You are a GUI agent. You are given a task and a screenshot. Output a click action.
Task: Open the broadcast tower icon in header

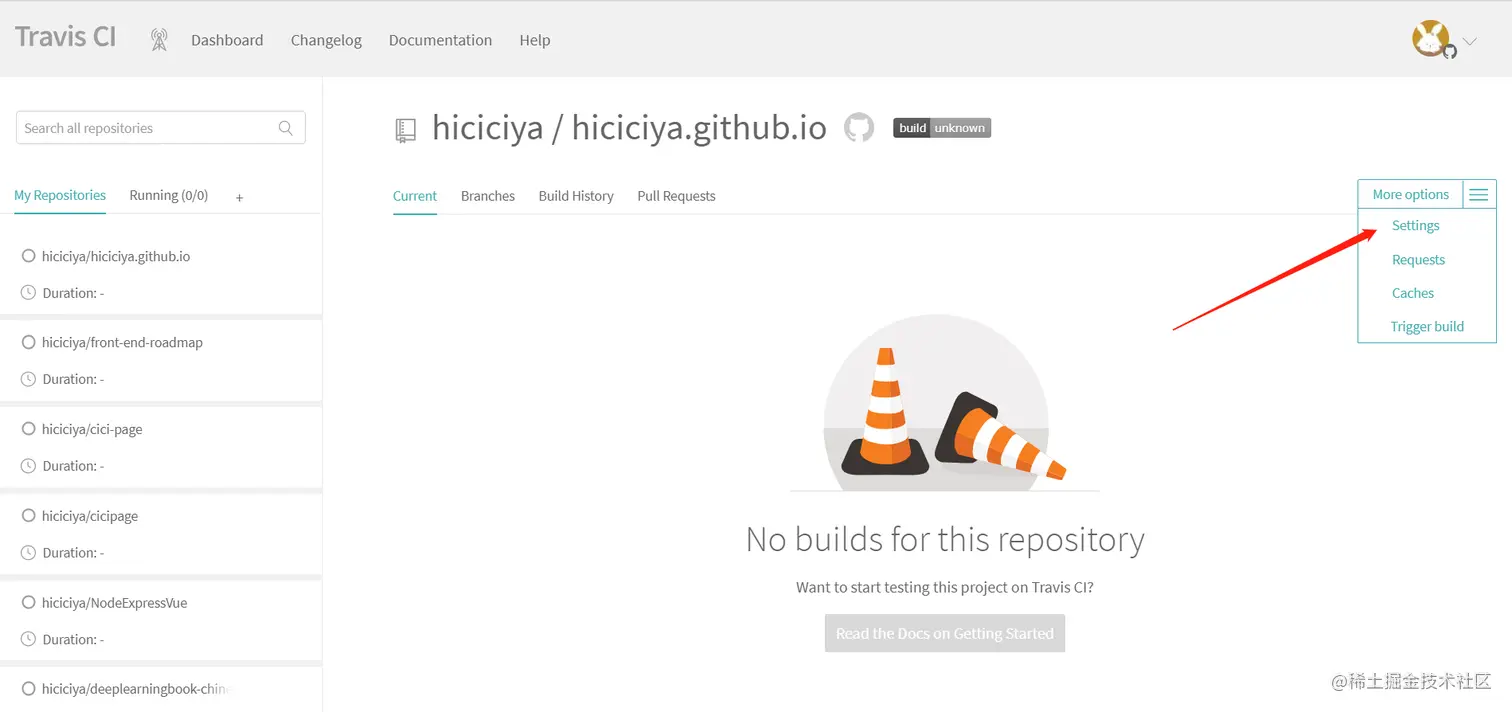coord(159,40)
